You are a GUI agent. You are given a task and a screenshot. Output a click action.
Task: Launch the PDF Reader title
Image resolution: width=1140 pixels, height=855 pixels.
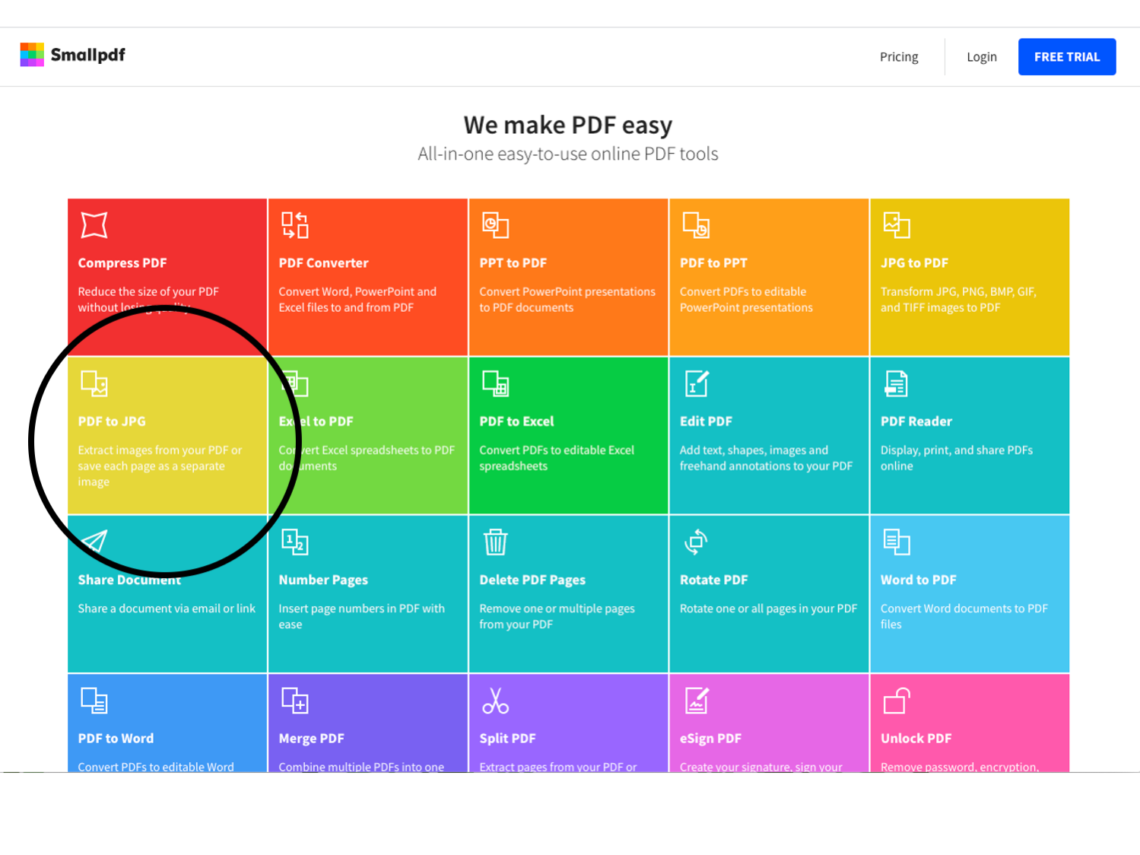pos(916,422)
